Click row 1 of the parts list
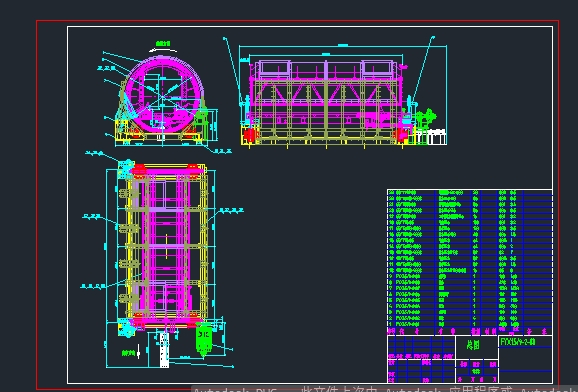The image size is (578, 392). pos(470,324)
